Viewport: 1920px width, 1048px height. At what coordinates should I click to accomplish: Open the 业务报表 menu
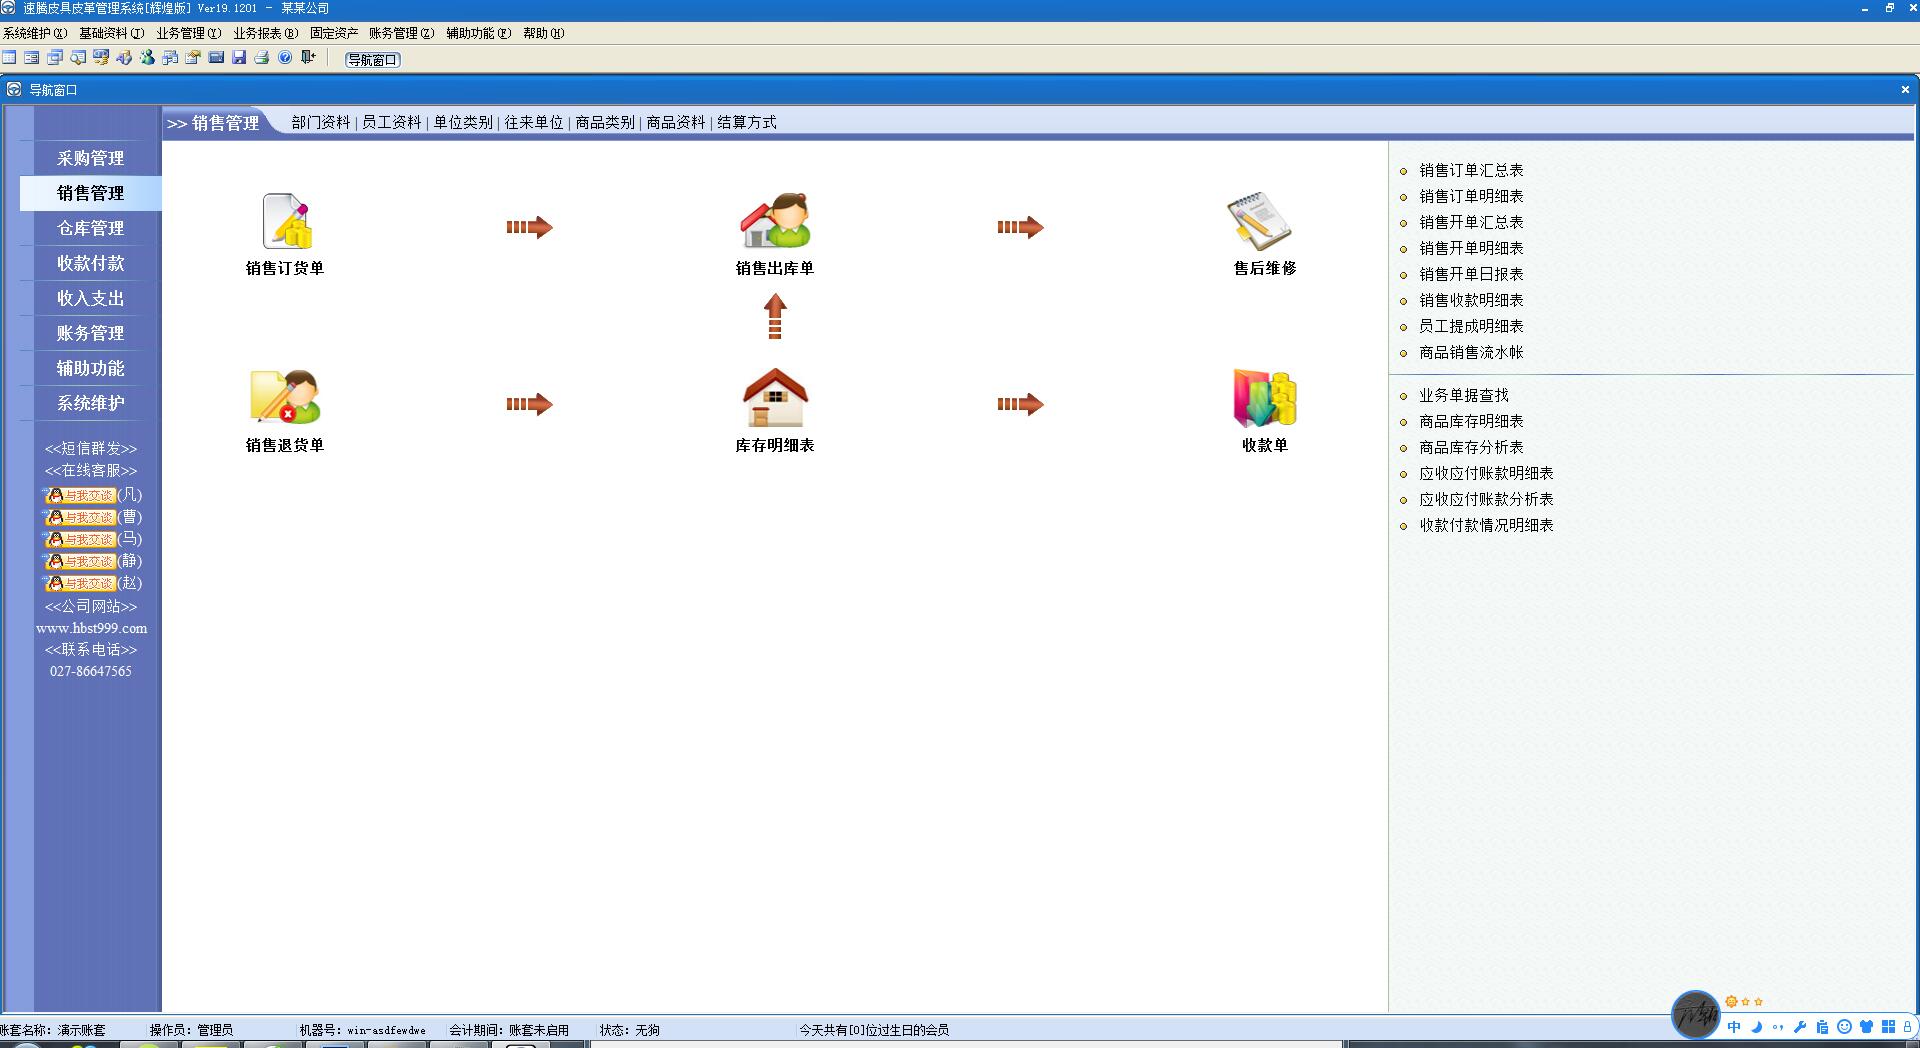pos(265,33)
